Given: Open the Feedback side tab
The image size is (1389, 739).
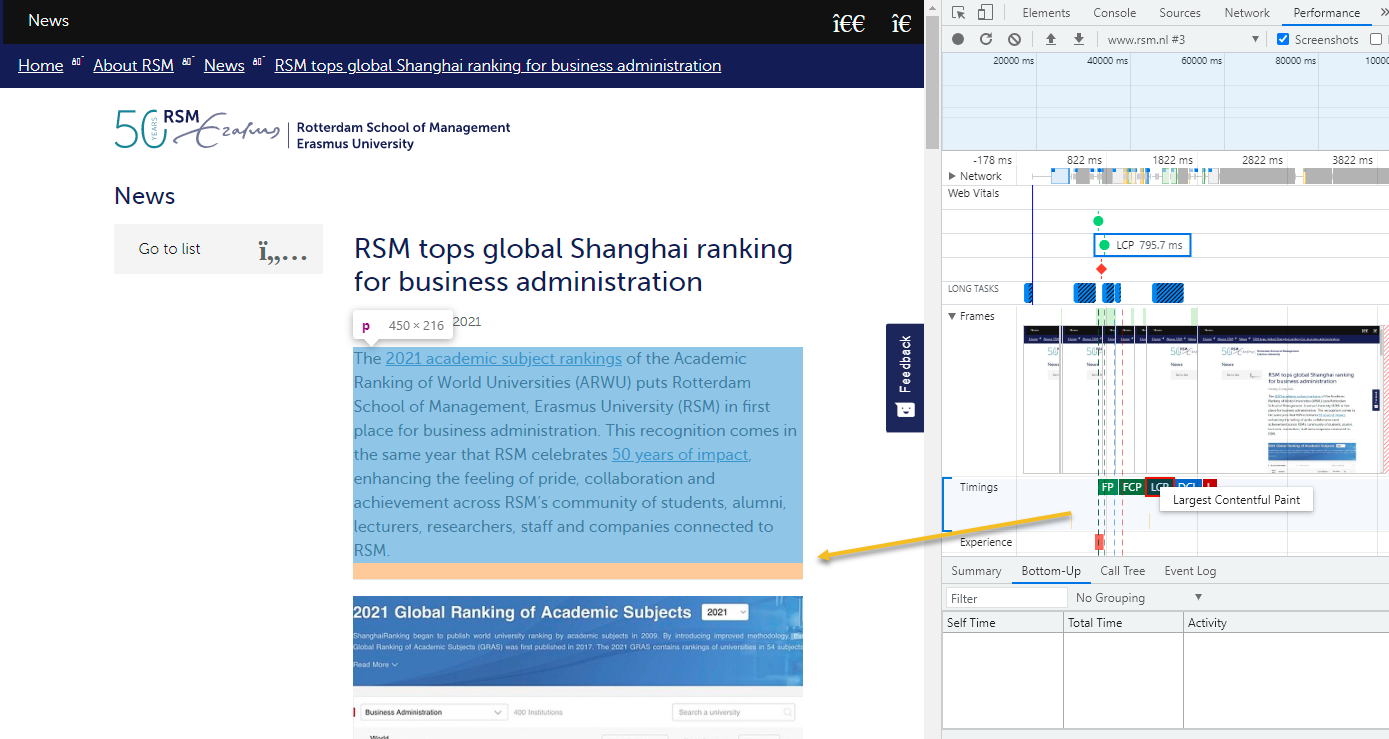Looking at the screenshot, I should pyautogui.click(x=905, y=377).
